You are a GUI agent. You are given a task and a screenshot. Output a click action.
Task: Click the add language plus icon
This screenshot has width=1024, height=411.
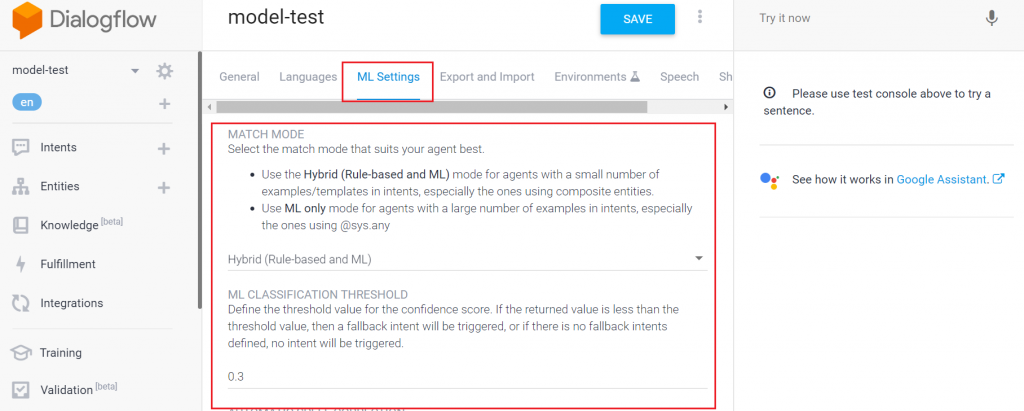[x=165, y=104]
